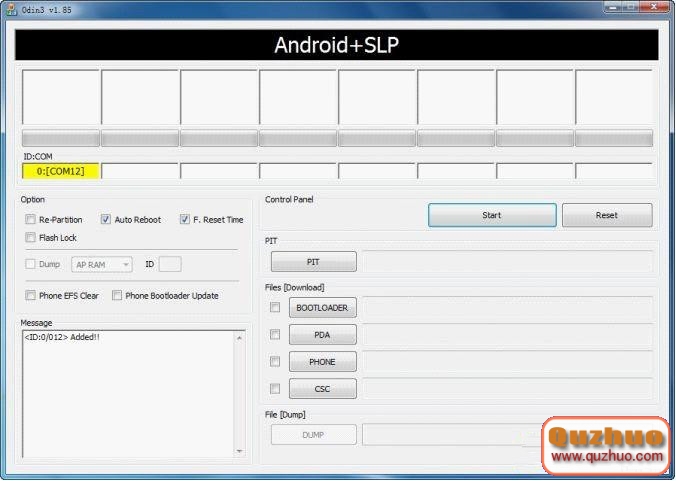Click the PIT file path field
676x481 pixels.
[x=507, y=262]
